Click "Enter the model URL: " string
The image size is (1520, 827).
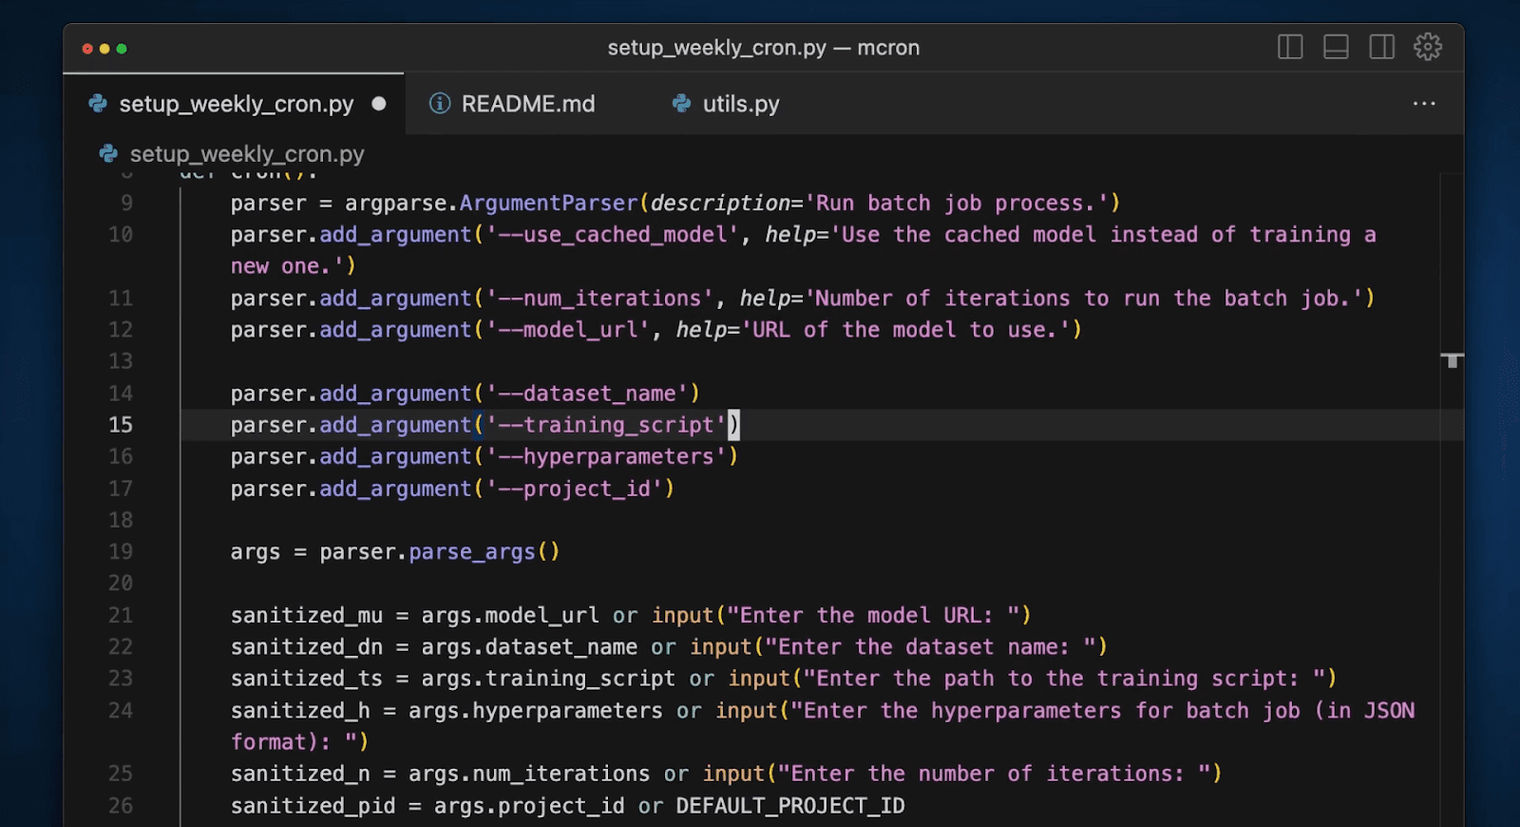coord(873,615)
